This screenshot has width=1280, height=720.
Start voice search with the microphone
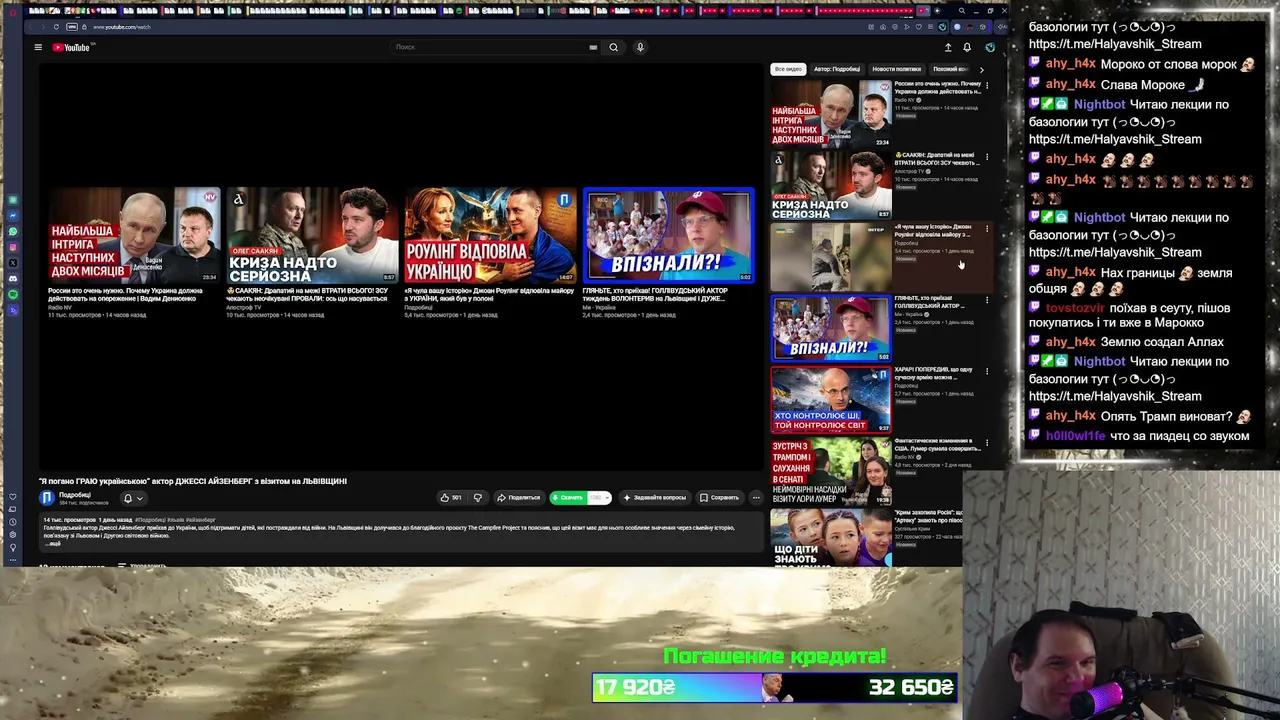[x=640, y=47]
